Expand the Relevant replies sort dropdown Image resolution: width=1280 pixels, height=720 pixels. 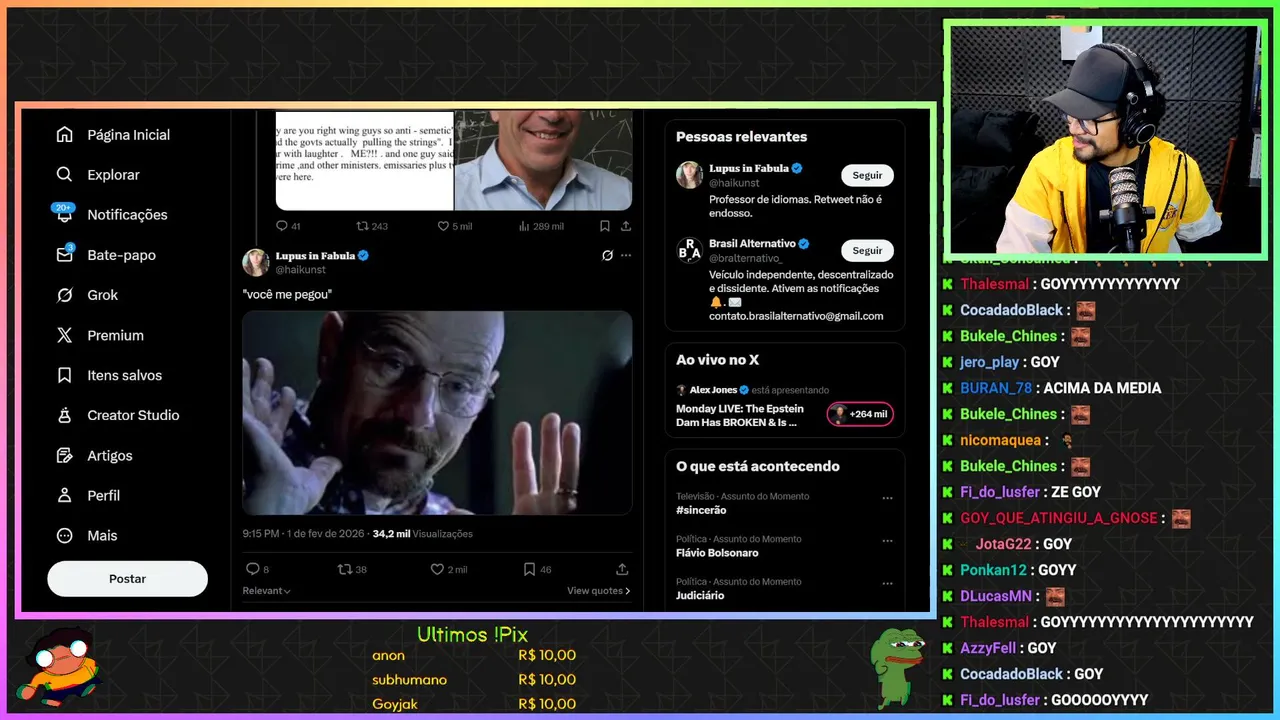pyautogui.click(x=266, y=591)
